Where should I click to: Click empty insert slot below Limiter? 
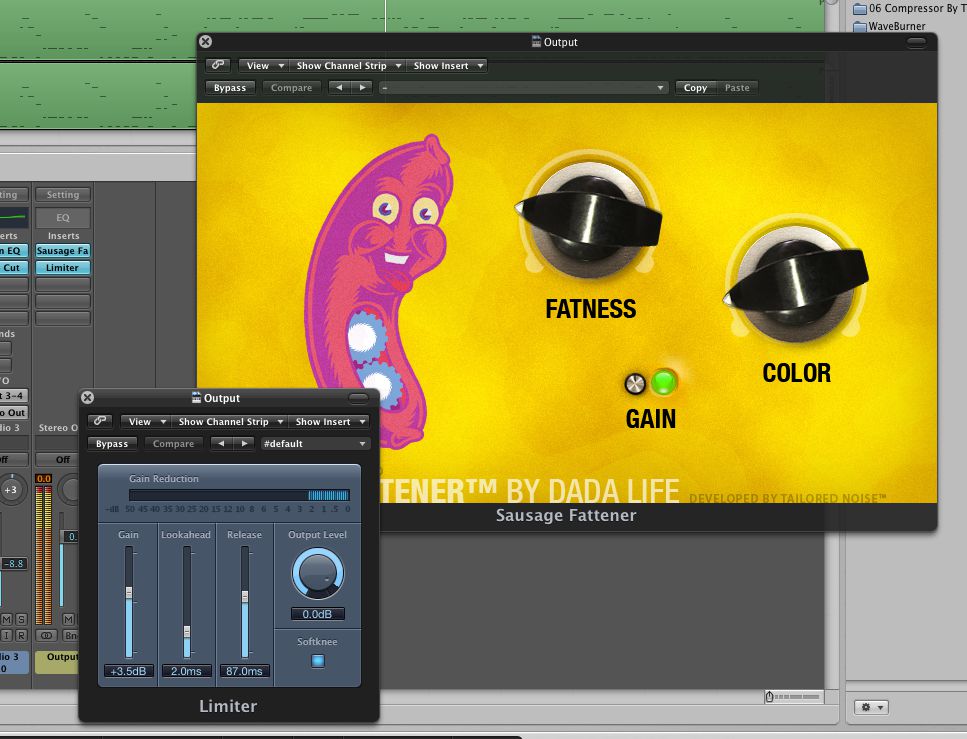click(x=63, y=284)
